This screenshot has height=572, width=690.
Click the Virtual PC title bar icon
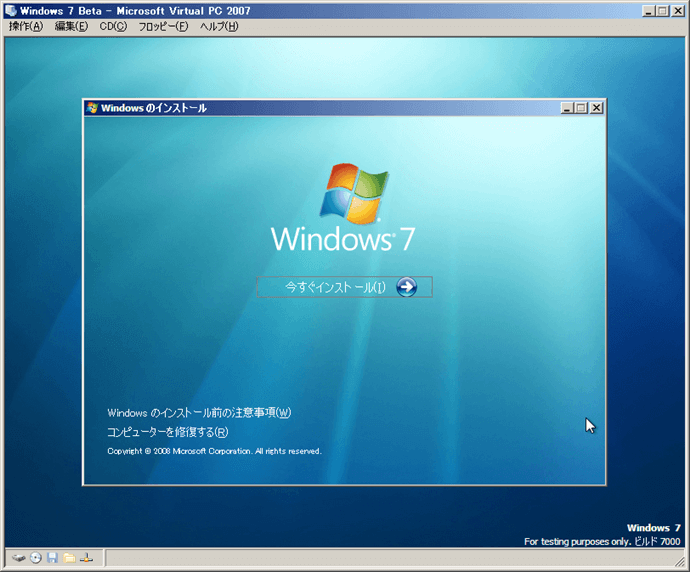coord(10,10)
